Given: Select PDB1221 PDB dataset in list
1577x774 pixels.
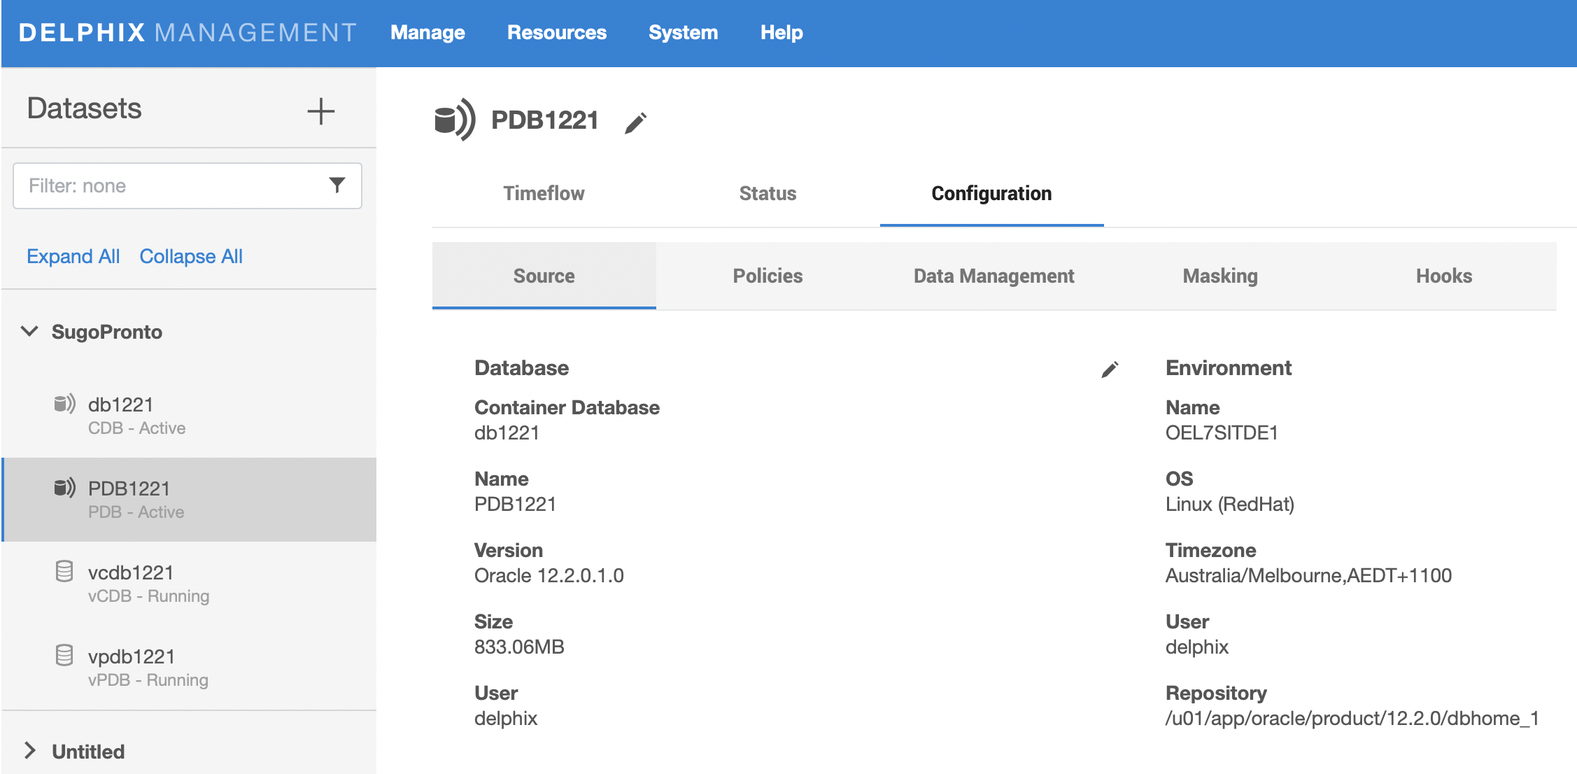Looking at the screenshot, I should click(189, 500).
